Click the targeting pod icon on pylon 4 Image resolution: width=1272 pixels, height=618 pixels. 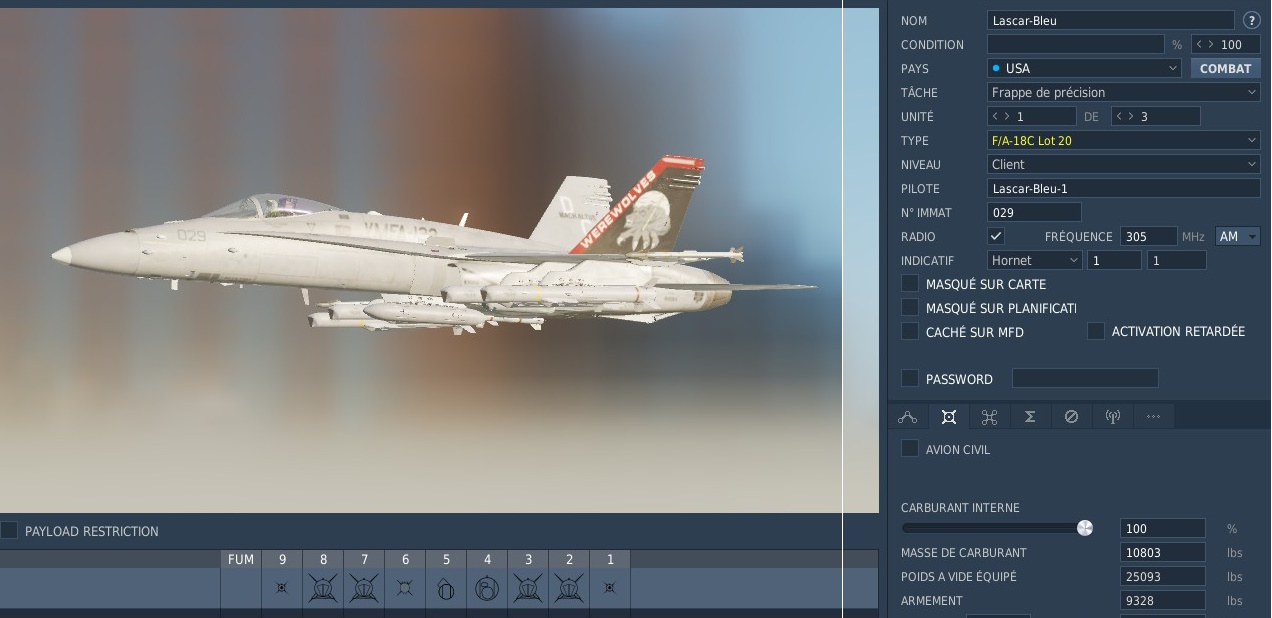pos(487,588)
